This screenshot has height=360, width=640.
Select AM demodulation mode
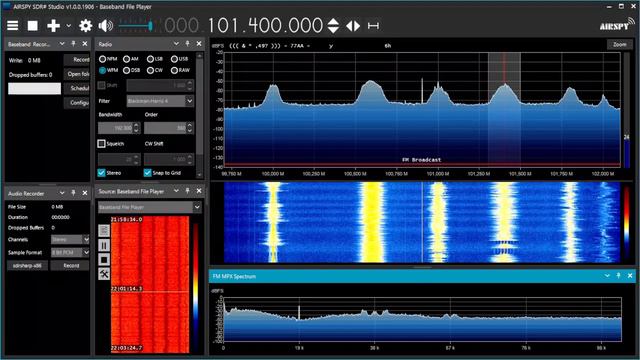click(x=127, y=59)
